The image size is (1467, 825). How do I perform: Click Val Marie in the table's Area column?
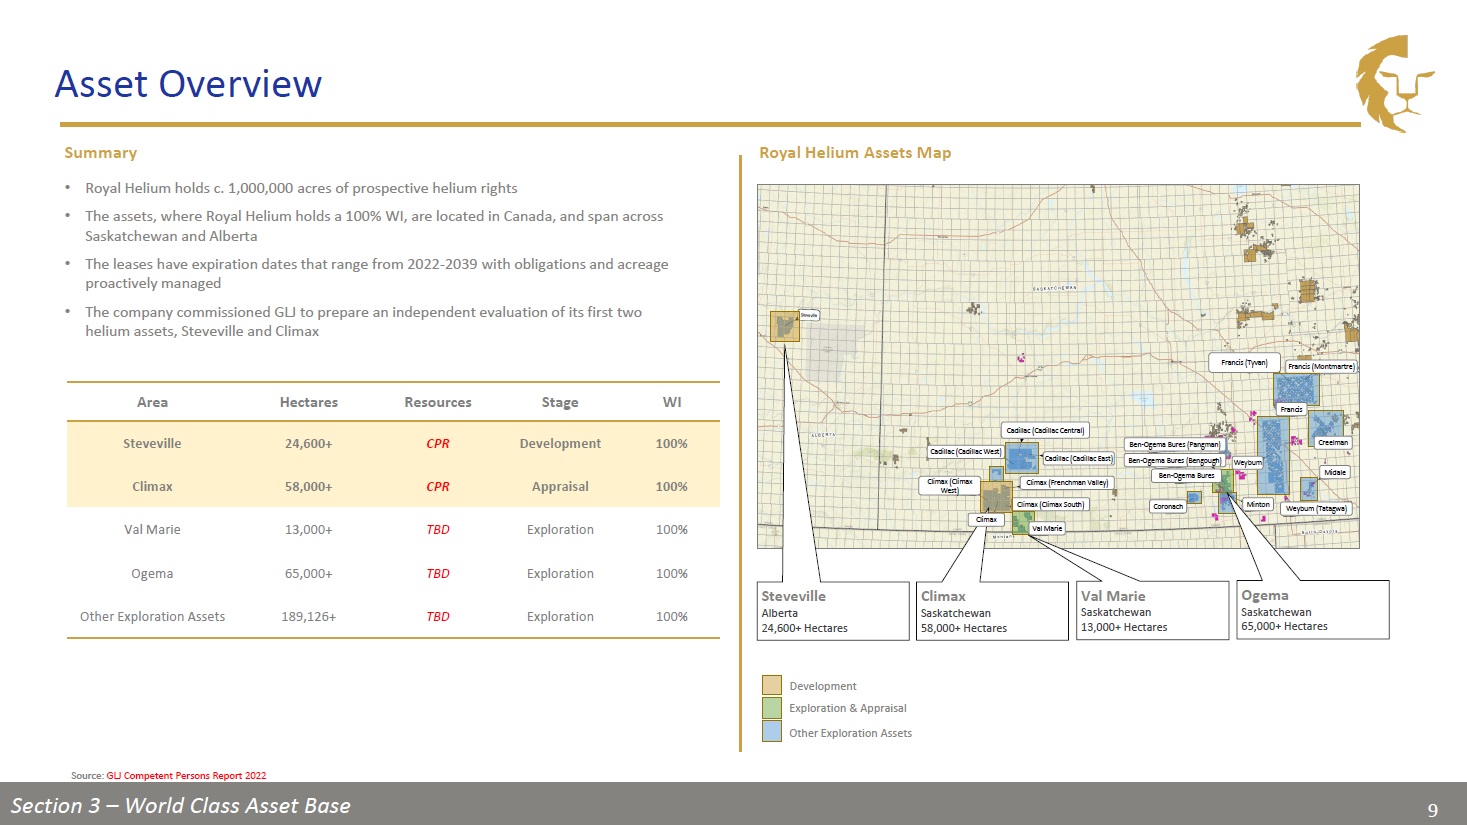152,529
